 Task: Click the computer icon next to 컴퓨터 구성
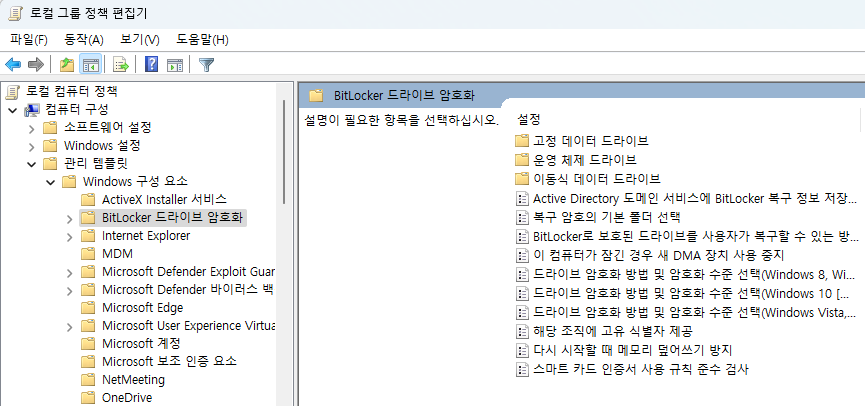[x=32, y=109]
